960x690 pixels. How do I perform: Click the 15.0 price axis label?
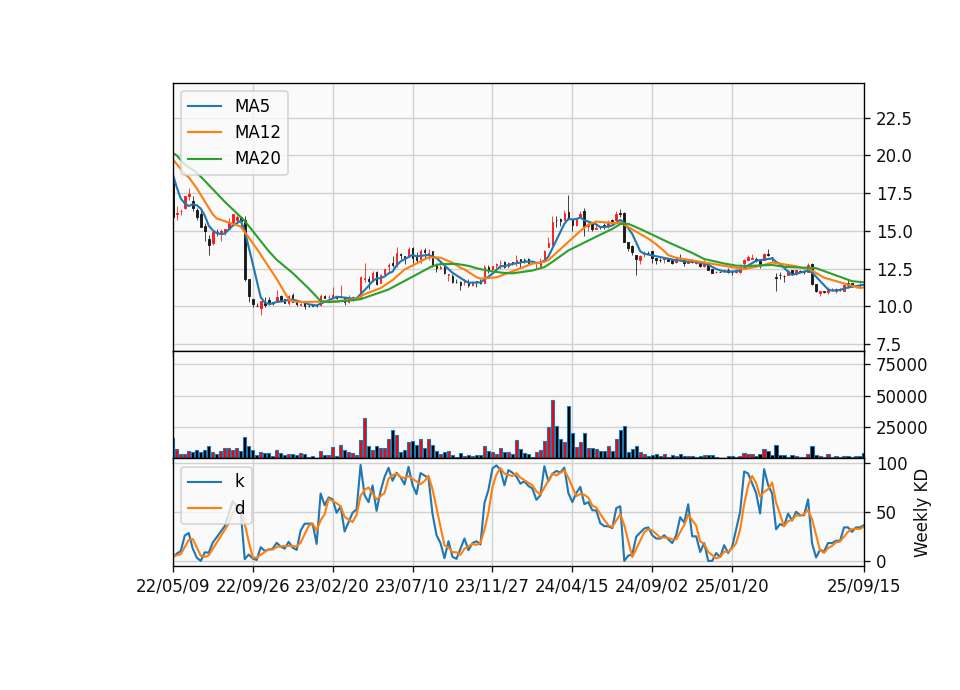[894, 232]
